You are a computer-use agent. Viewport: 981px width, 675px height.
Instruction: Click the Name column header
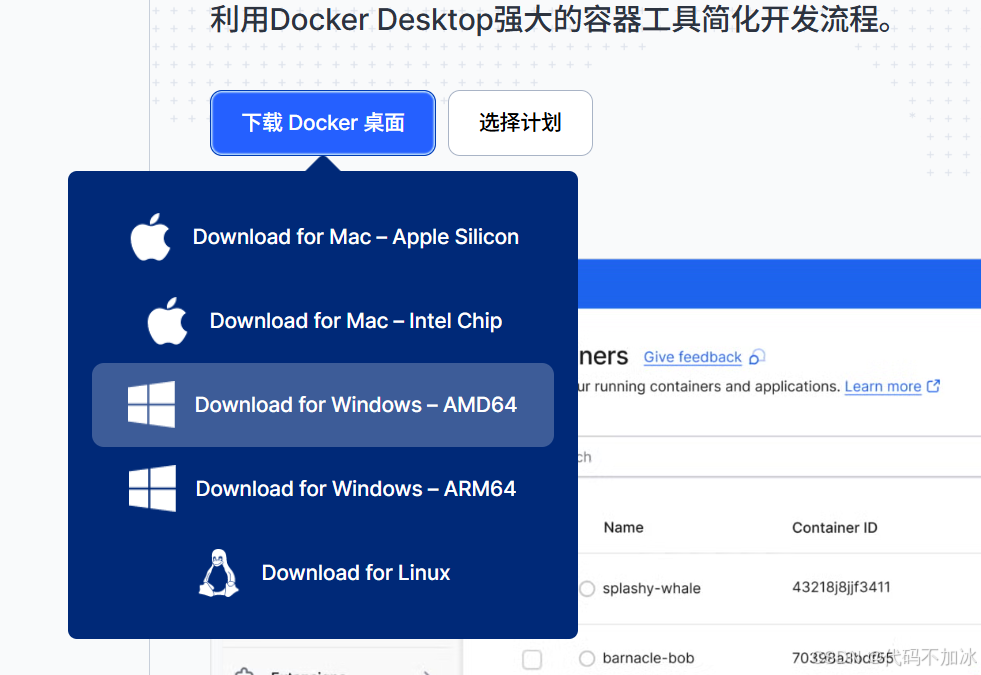pos(623,527)
